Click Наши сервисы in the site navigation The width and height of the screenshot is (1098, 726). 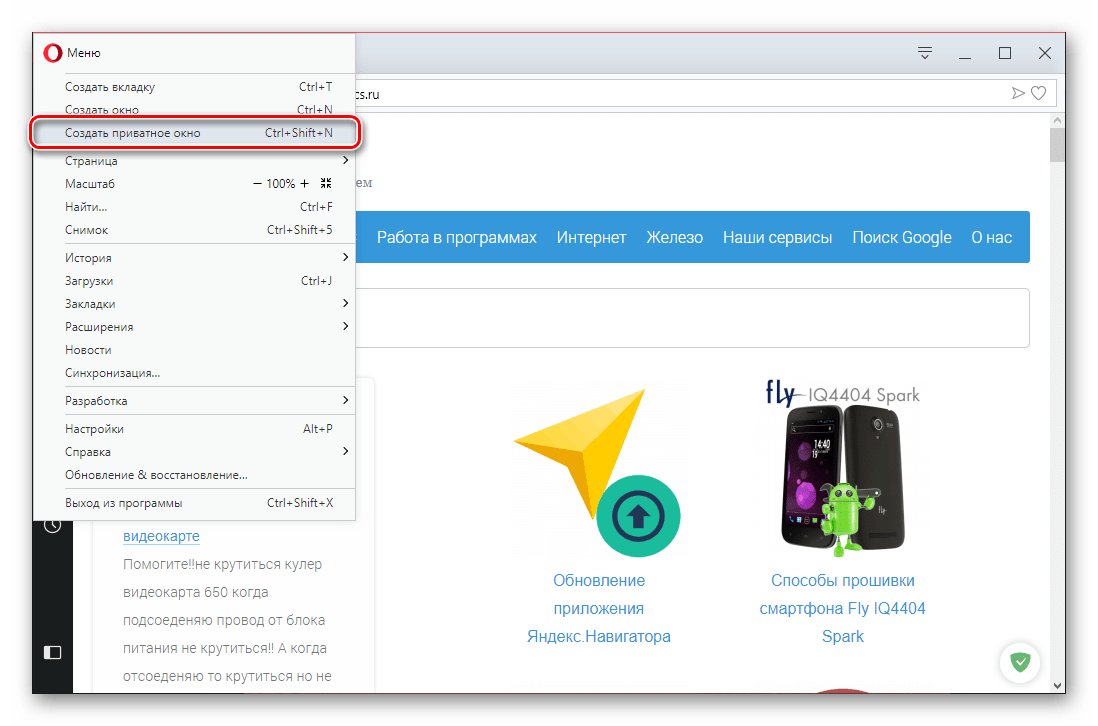tap(777, 237)
